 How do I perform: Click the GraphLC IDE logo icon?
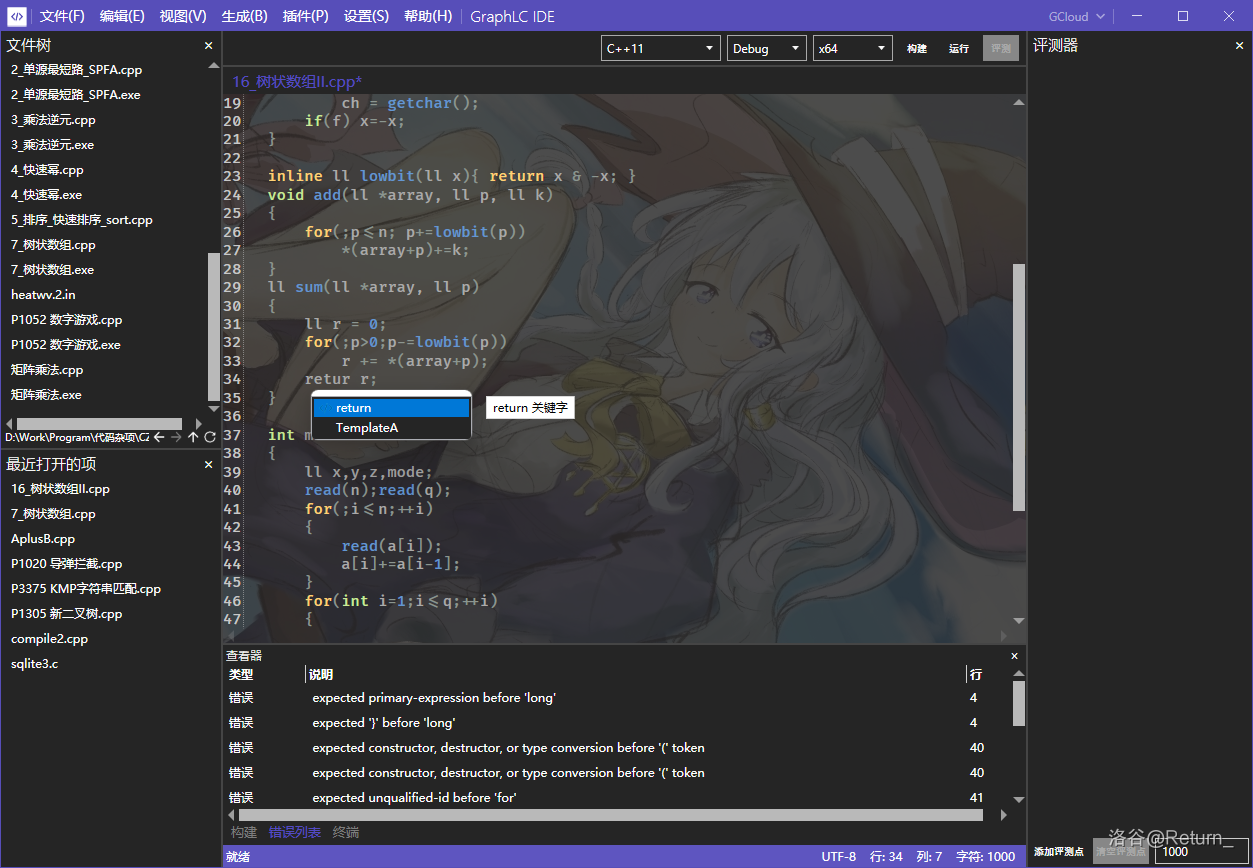point(17,16)
